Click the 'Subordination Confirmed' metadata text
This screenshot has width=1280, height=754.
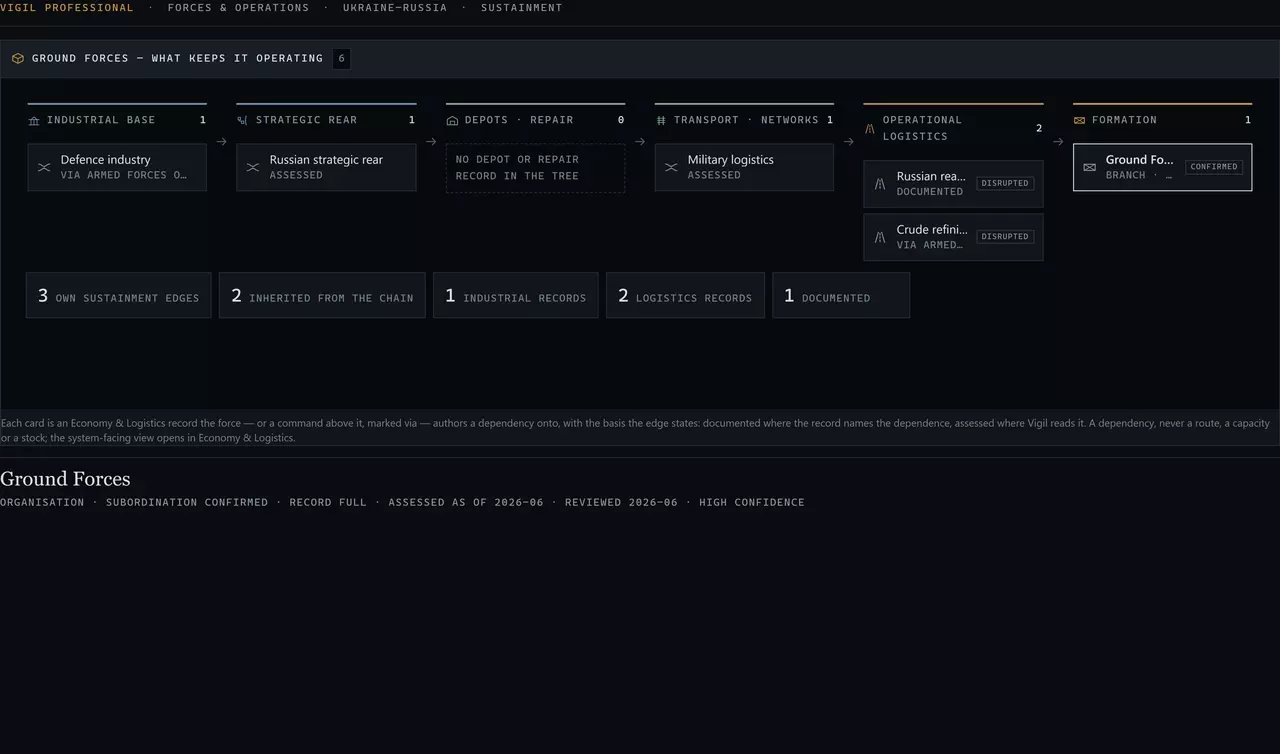pos(187,502)
